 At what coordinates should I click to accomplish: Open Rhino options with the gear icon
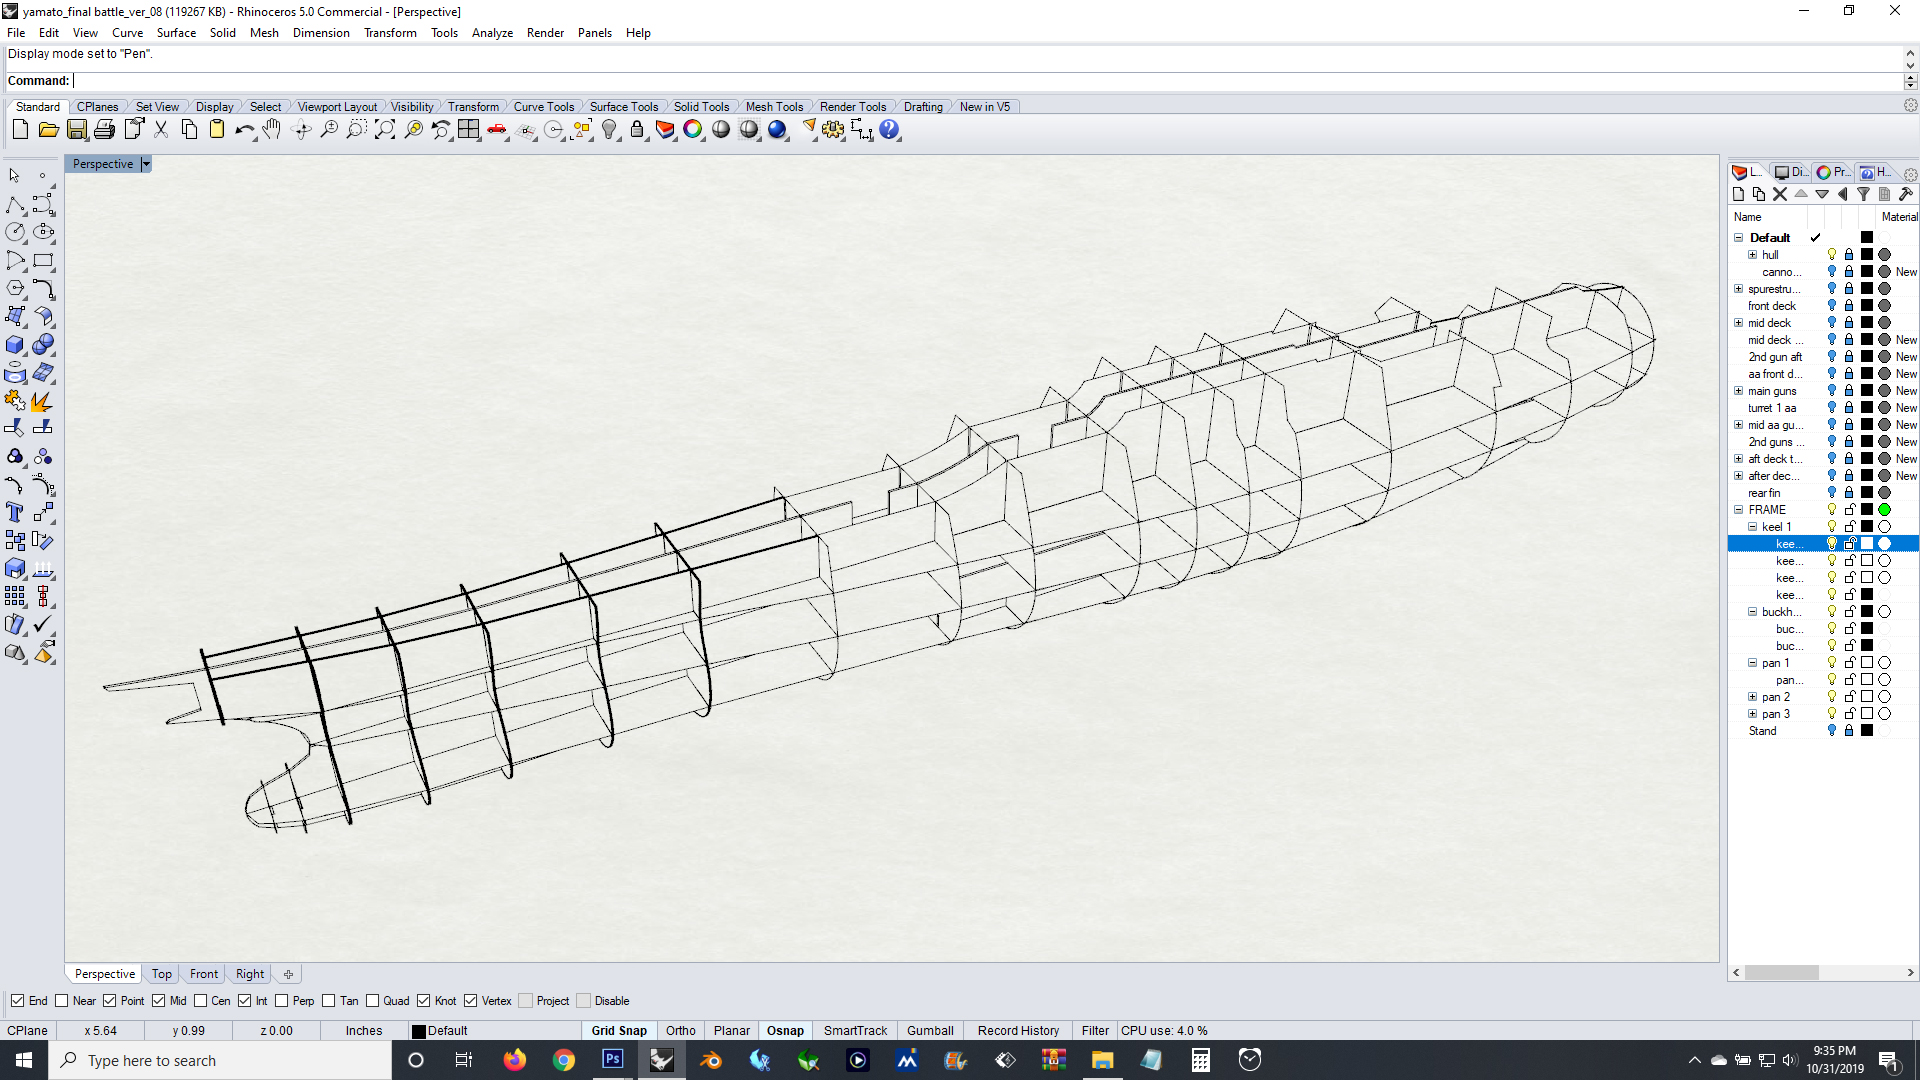(833, 130)
